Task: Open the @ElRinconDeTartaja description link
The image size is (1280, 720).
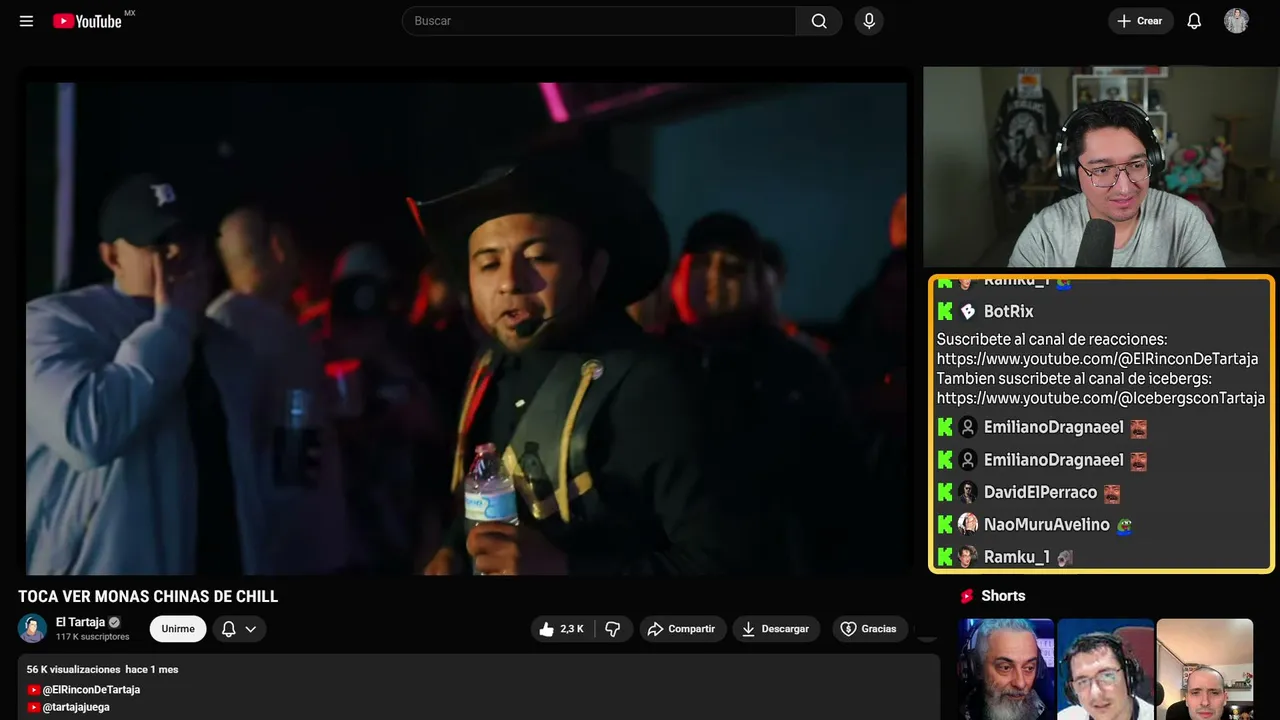Action: pyautogui.click(x=91, y=690)
